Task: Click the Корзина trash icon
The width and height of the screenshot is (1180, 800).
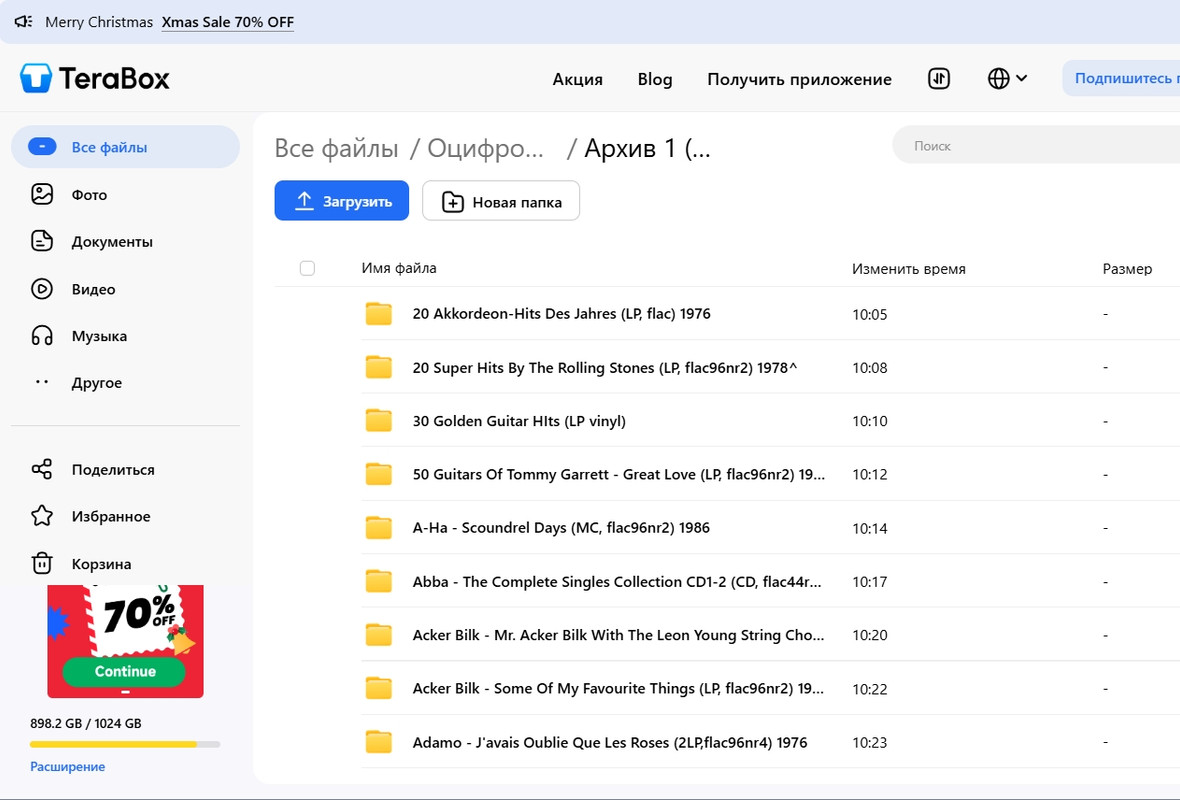Action: tap(42, 563)
